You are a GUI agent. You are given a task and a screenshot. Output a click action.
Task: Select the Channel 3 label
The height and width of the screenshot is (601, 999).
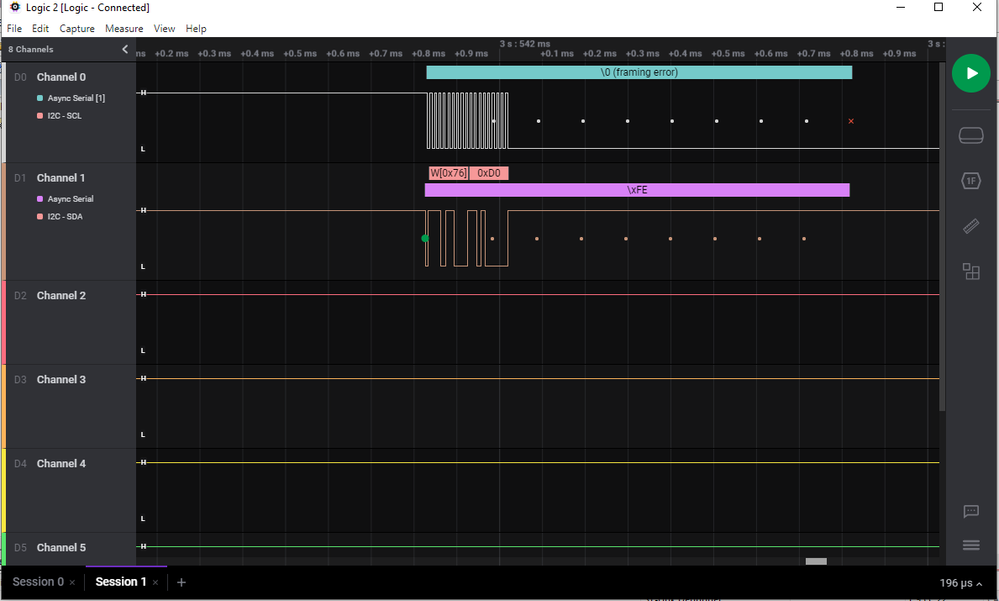[61, 380]
